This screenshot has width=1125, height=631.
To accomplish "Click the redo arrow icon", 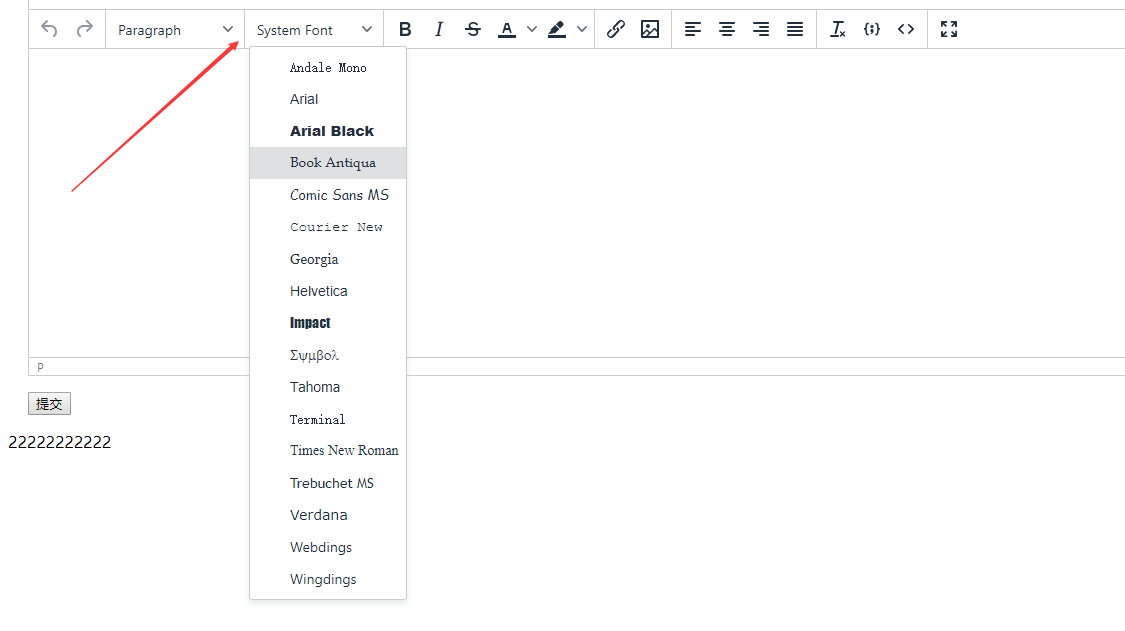I will pyautogui.click(x=85, y=29).
